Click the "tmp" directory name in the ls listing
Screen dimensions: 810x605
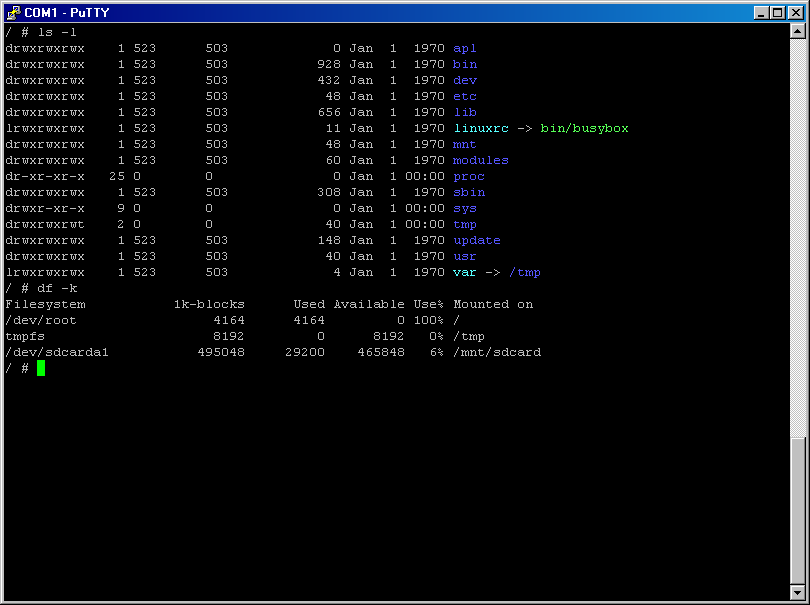465,225
